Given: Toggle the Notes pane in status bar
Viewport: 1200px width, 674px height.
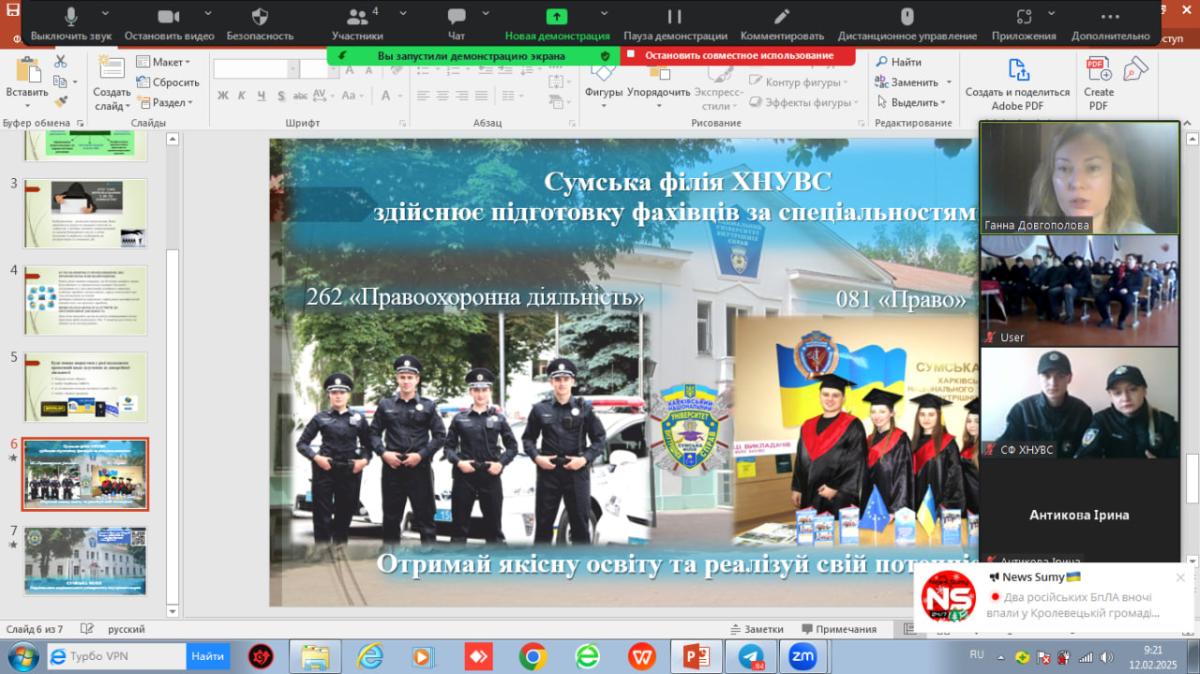Looking at the screenshot, I should 756,629.
